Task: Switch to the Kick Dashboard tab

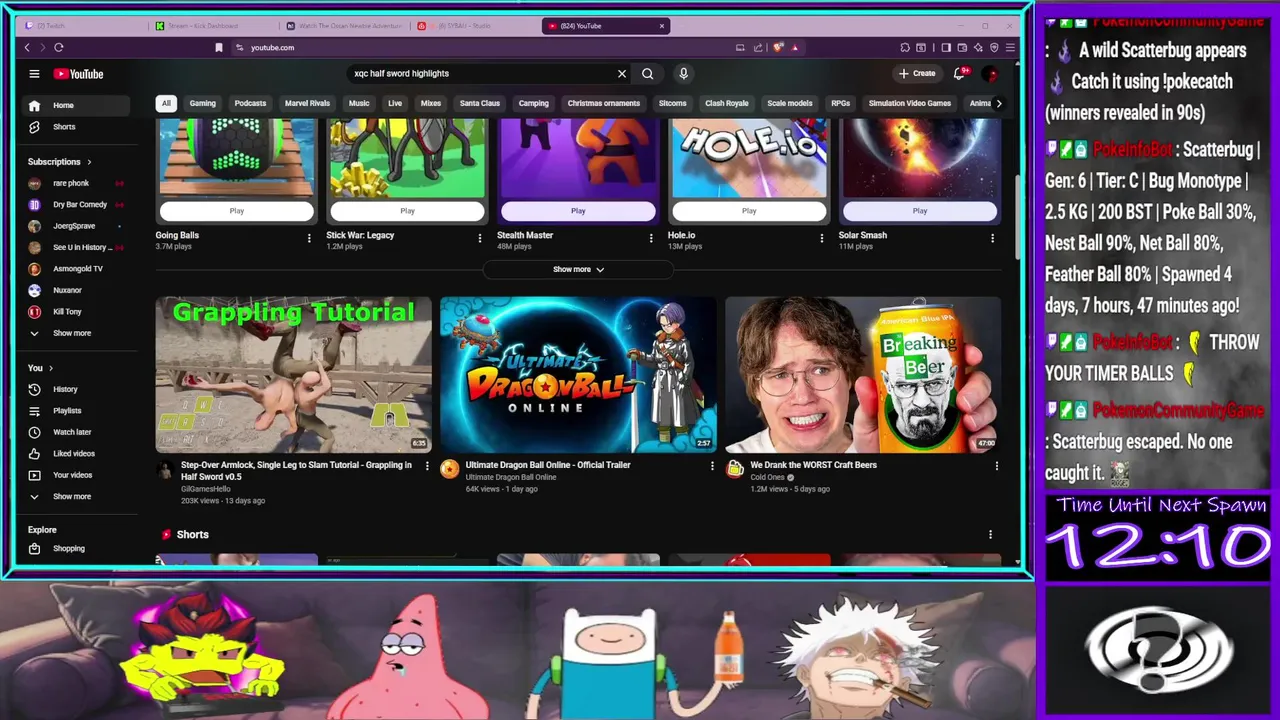Action: tap(214, 26)
